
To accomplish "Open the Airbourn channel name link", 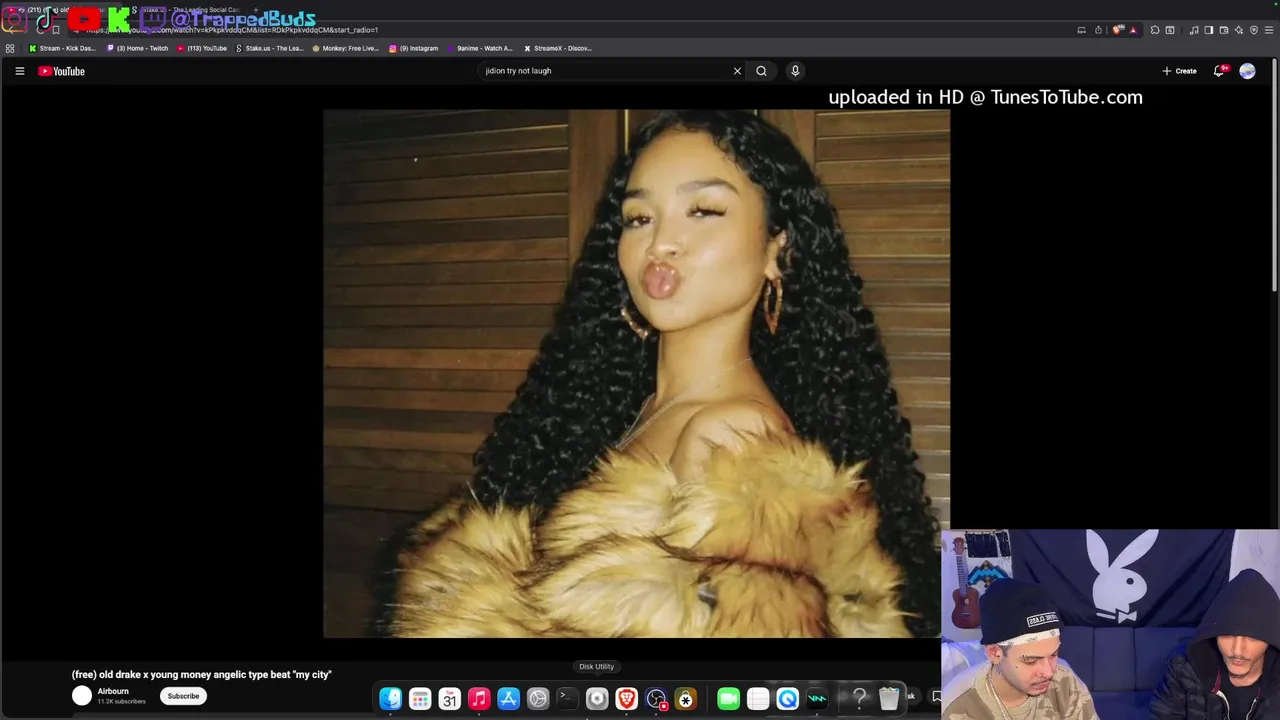I will tap(113, 691).
